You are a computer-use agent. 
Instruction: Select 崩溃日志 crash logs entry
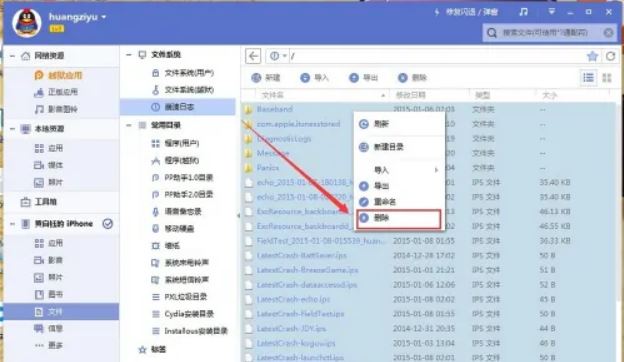point(178,107)
